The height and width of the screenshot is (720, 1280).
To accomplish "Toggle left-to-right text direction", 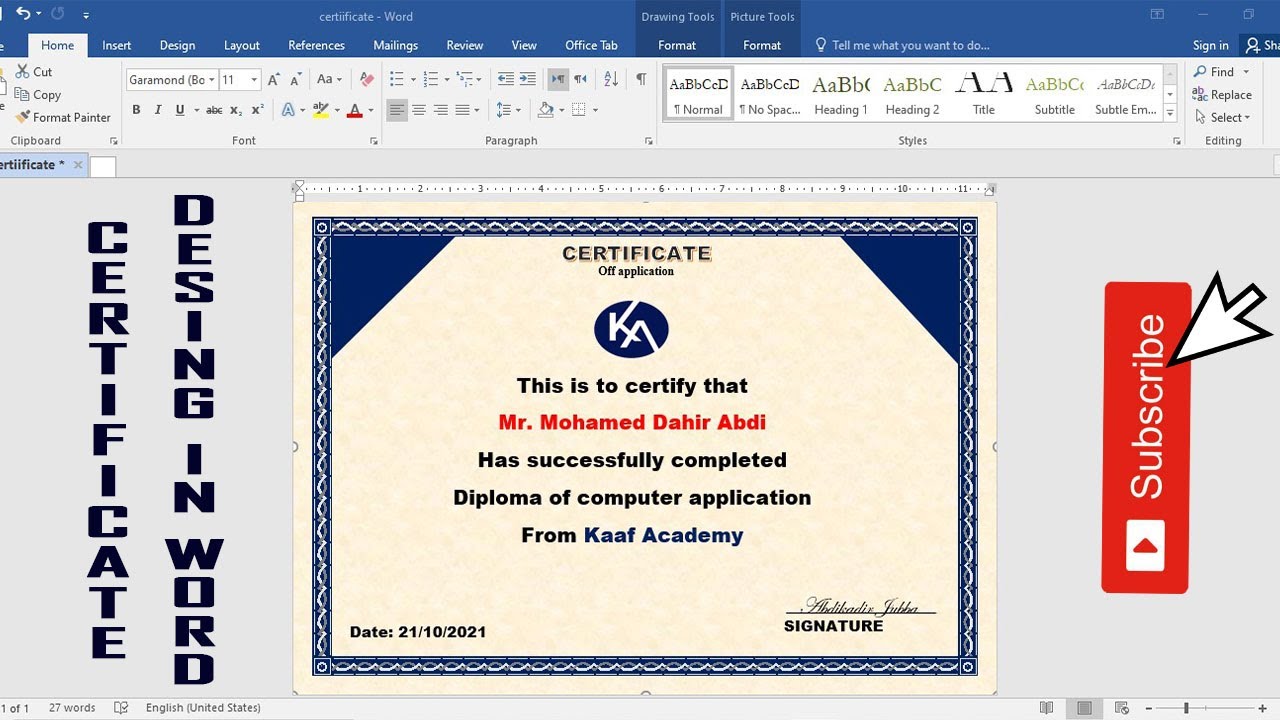I will click(558, 79).
